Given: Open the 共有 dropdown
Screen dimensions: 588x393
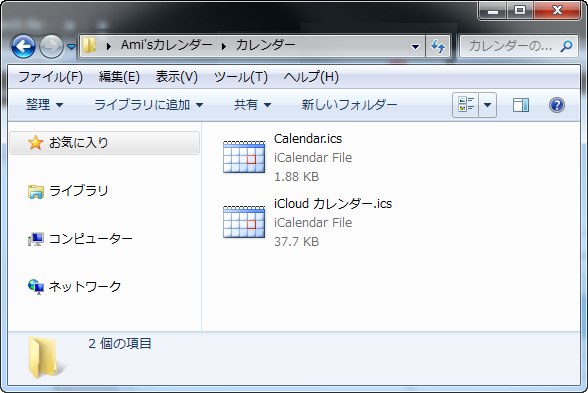Looking at the screenshot, I should click(252, 105).
